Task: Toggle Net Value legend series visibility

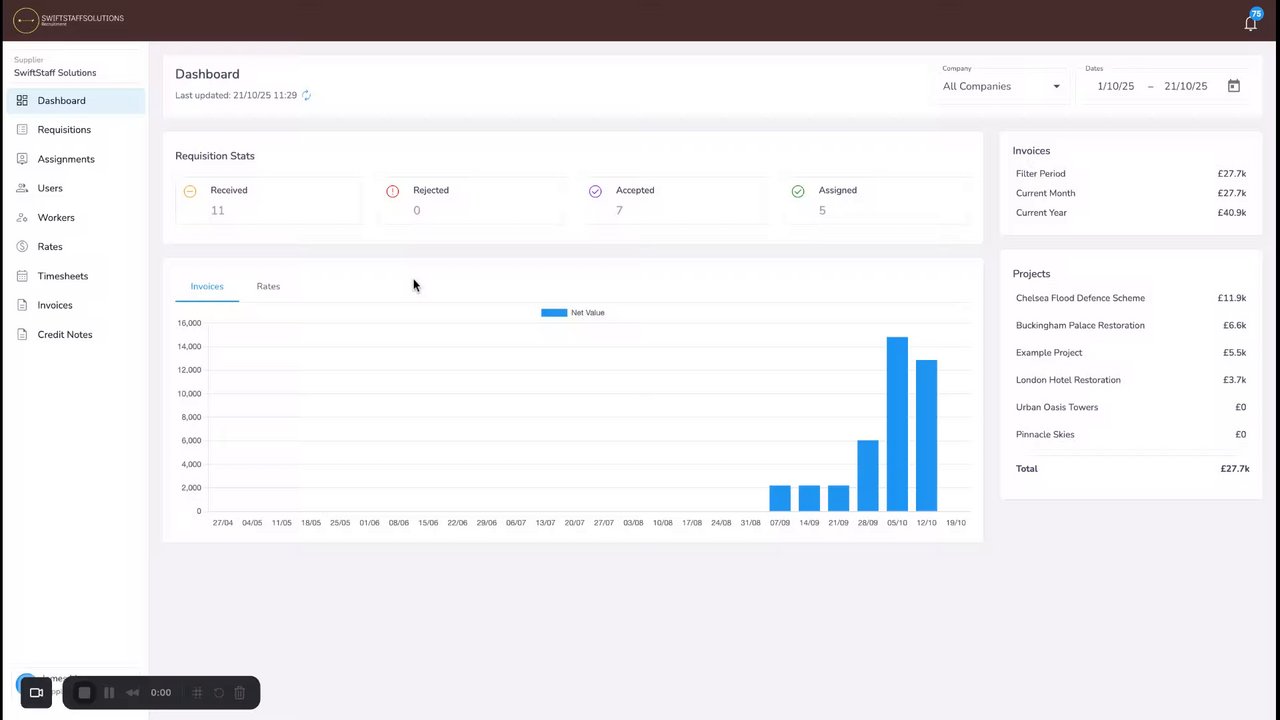Action: click(x=573, y=313)
